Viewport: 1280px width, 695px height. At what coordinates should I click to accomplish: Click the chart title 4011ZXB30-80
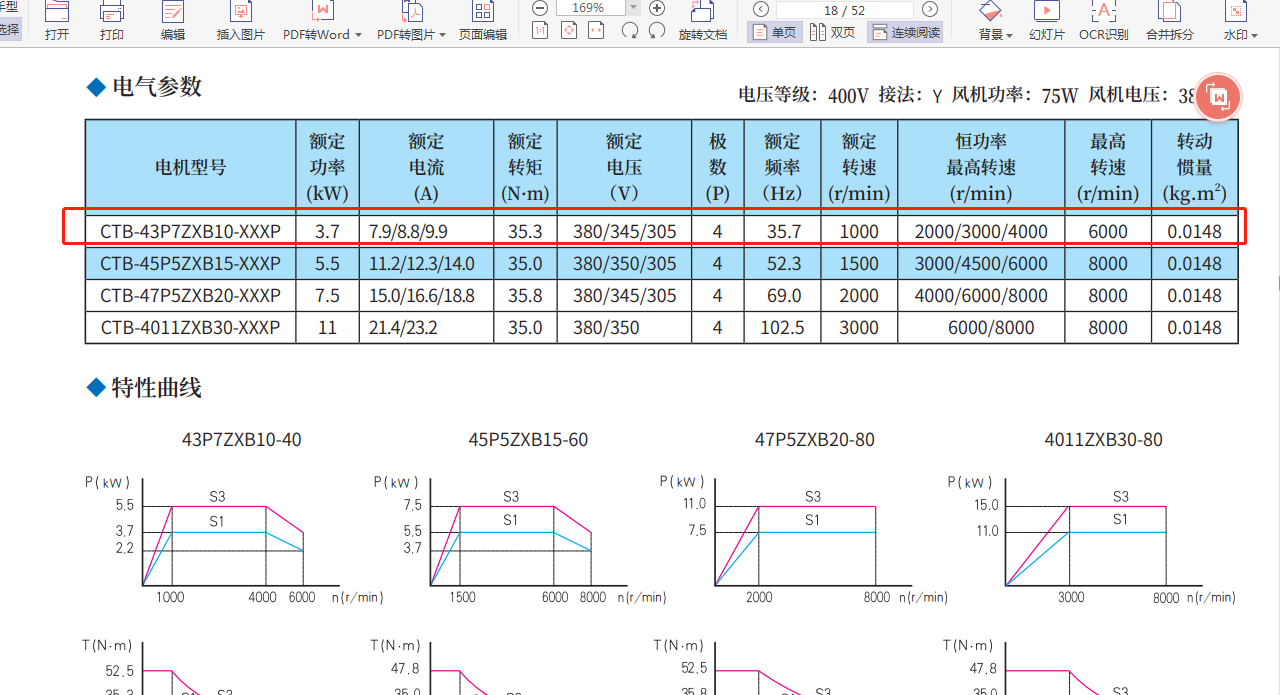point(1104,440)
